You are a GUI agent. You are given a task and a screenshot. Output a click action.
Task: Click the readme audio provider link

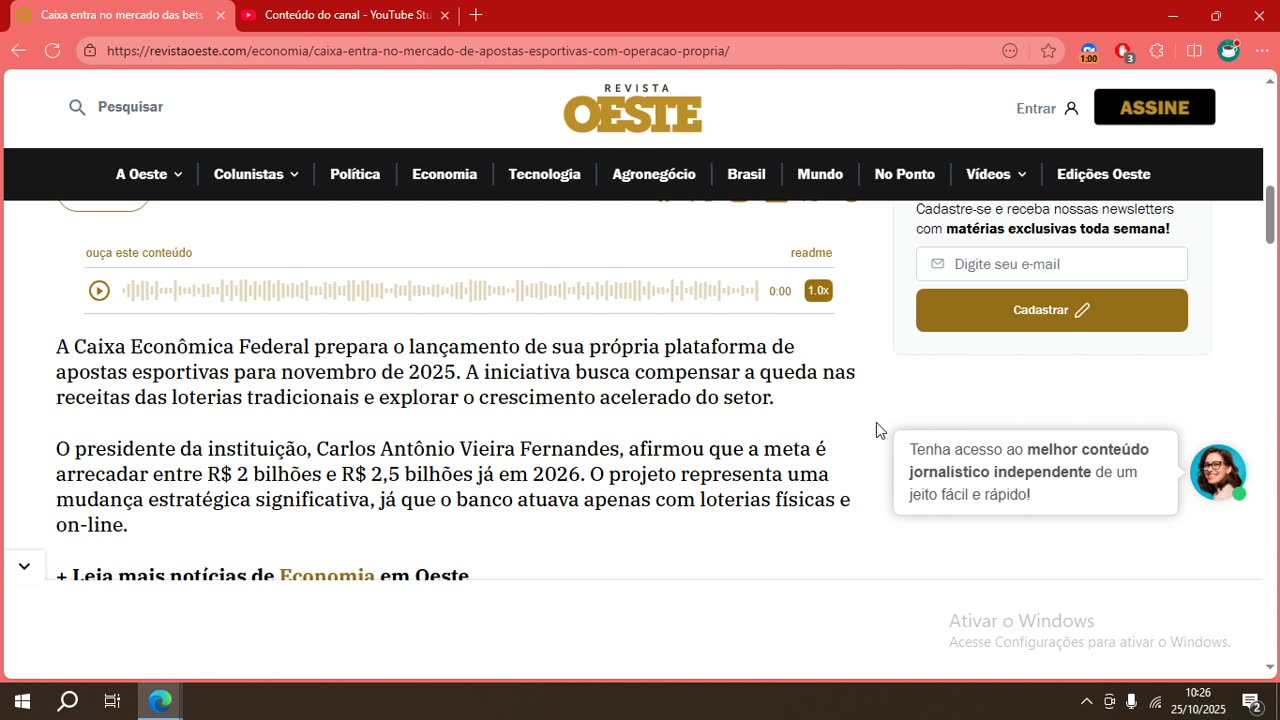(x=811, y=253)
